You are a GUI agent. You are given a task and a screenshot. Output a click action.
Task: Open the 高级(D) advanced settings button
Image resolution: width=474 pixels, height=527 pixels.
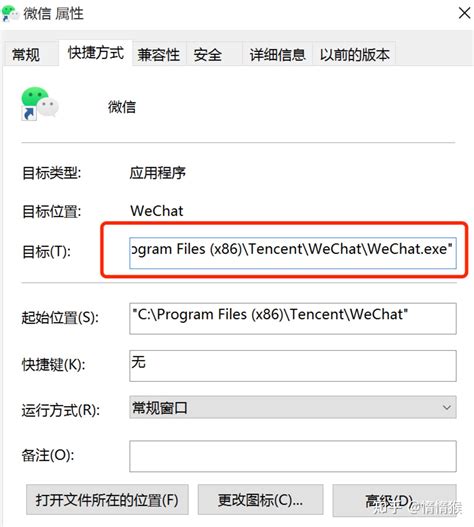point(394,500)
